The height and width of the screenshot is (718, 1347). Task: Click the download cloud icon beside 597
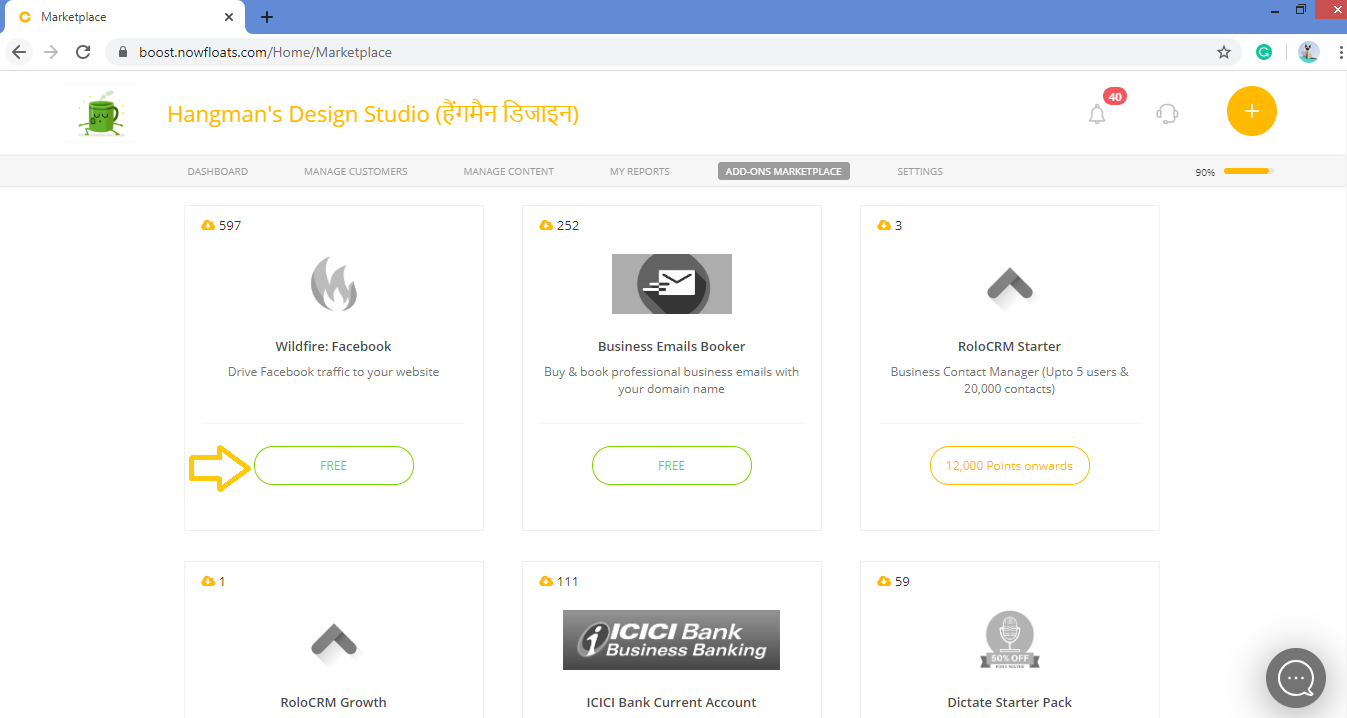(208, 226)
